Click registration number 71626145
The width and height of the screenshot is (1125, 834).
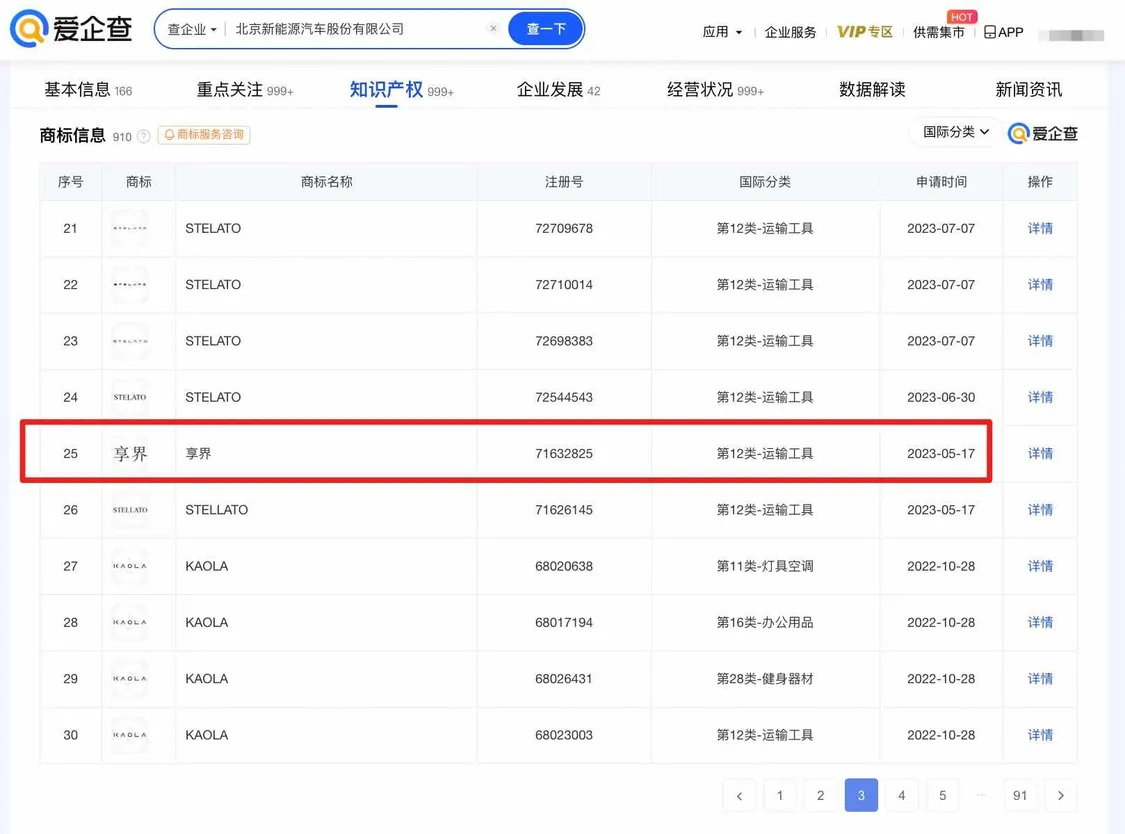564,510
